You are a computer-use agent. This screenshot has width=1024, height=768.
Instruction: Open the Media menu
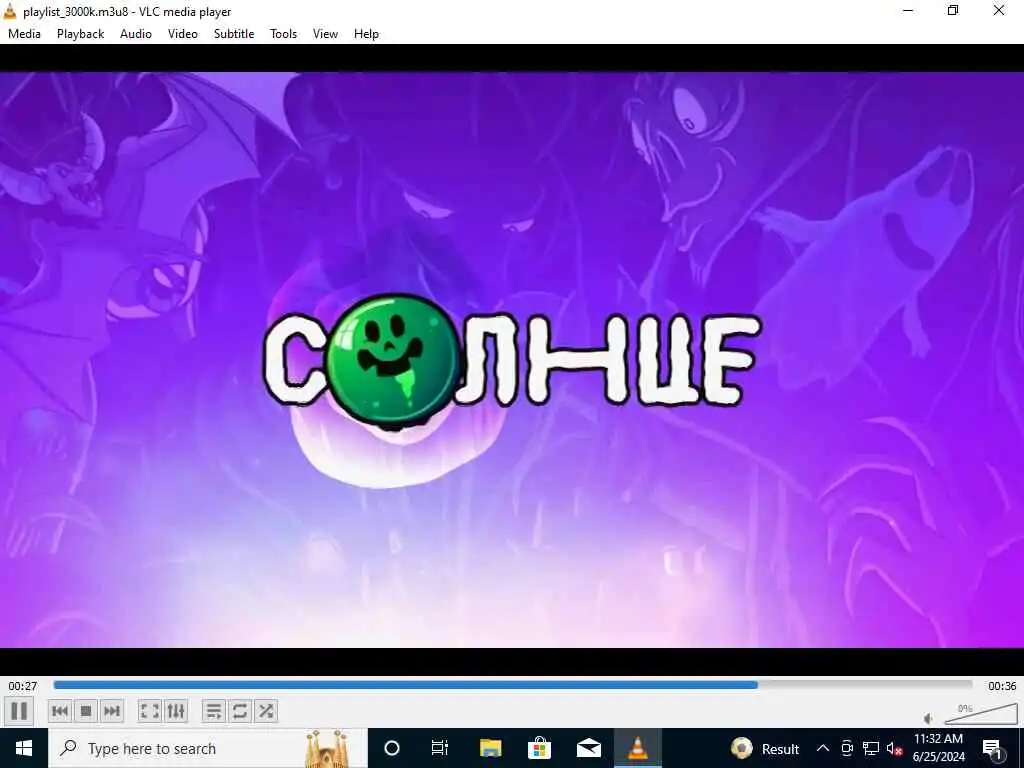24,34
